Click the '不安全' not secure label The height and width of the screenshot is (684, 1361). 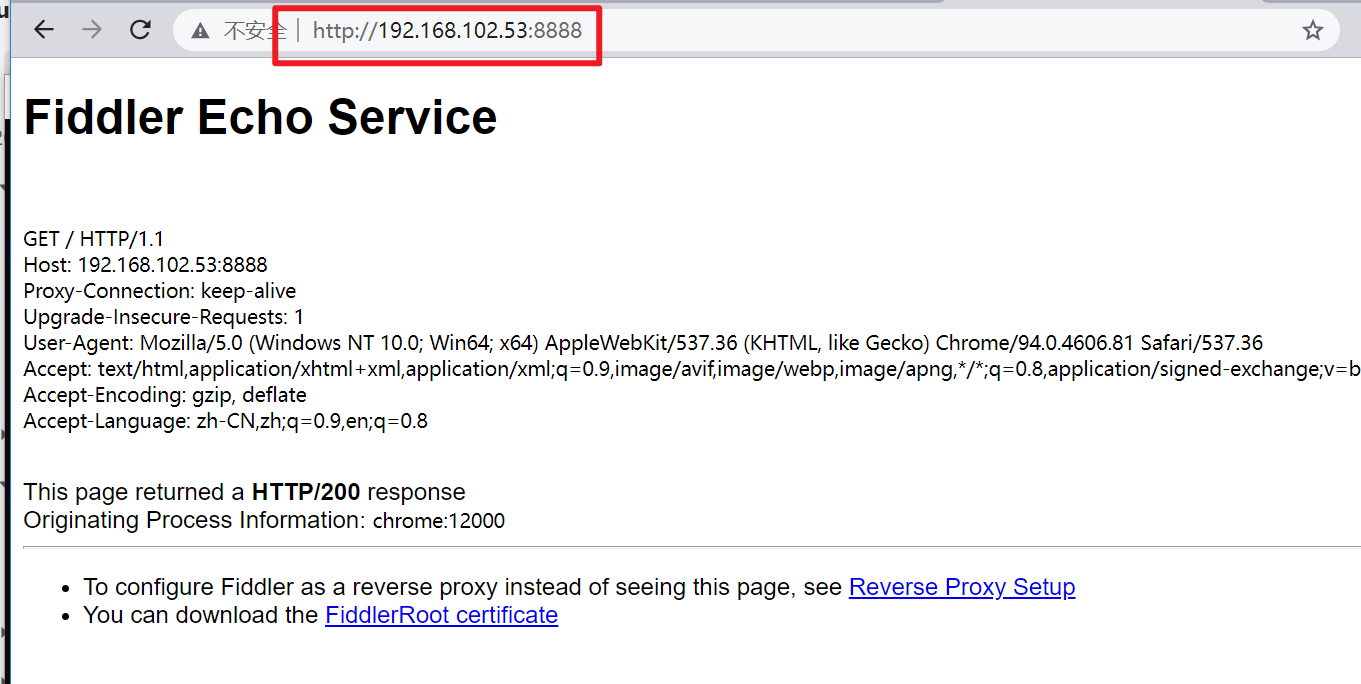tap(254, 31)
